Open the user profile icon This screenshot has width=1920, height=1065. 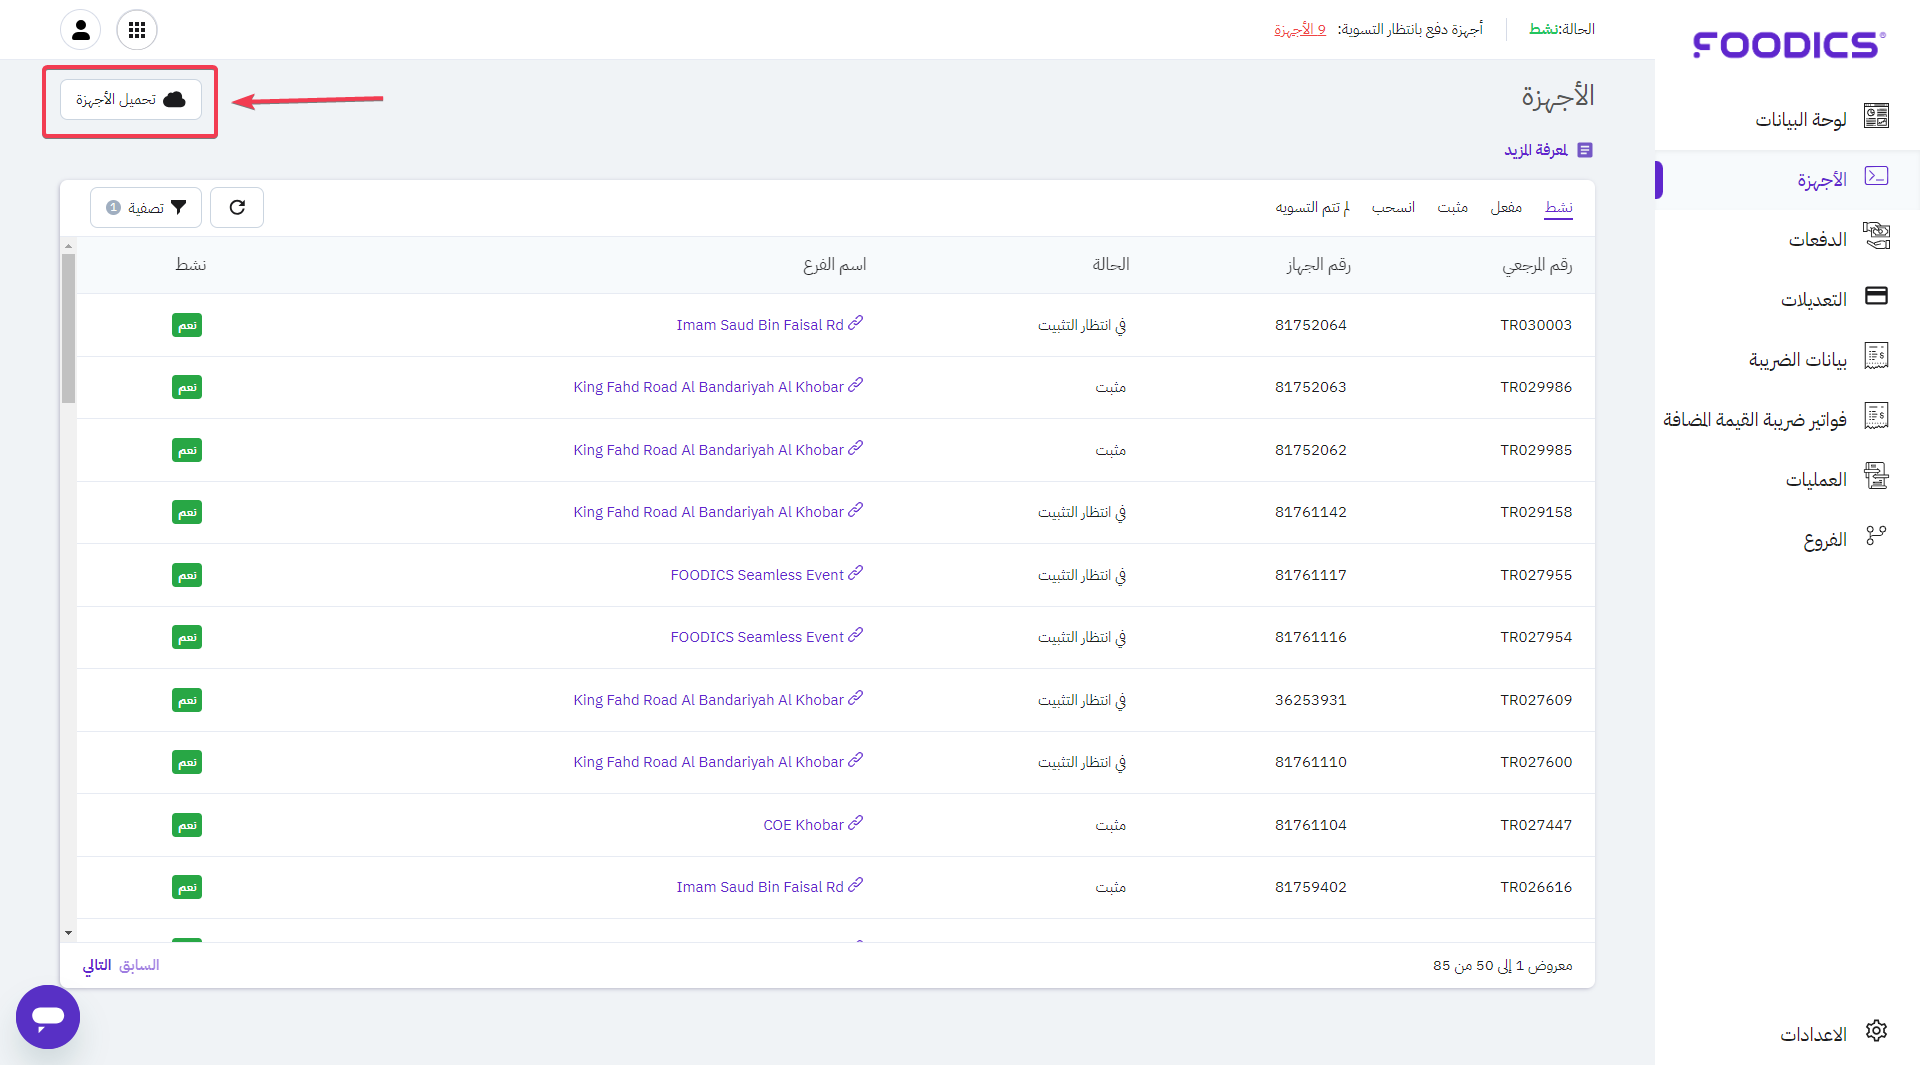81,30
